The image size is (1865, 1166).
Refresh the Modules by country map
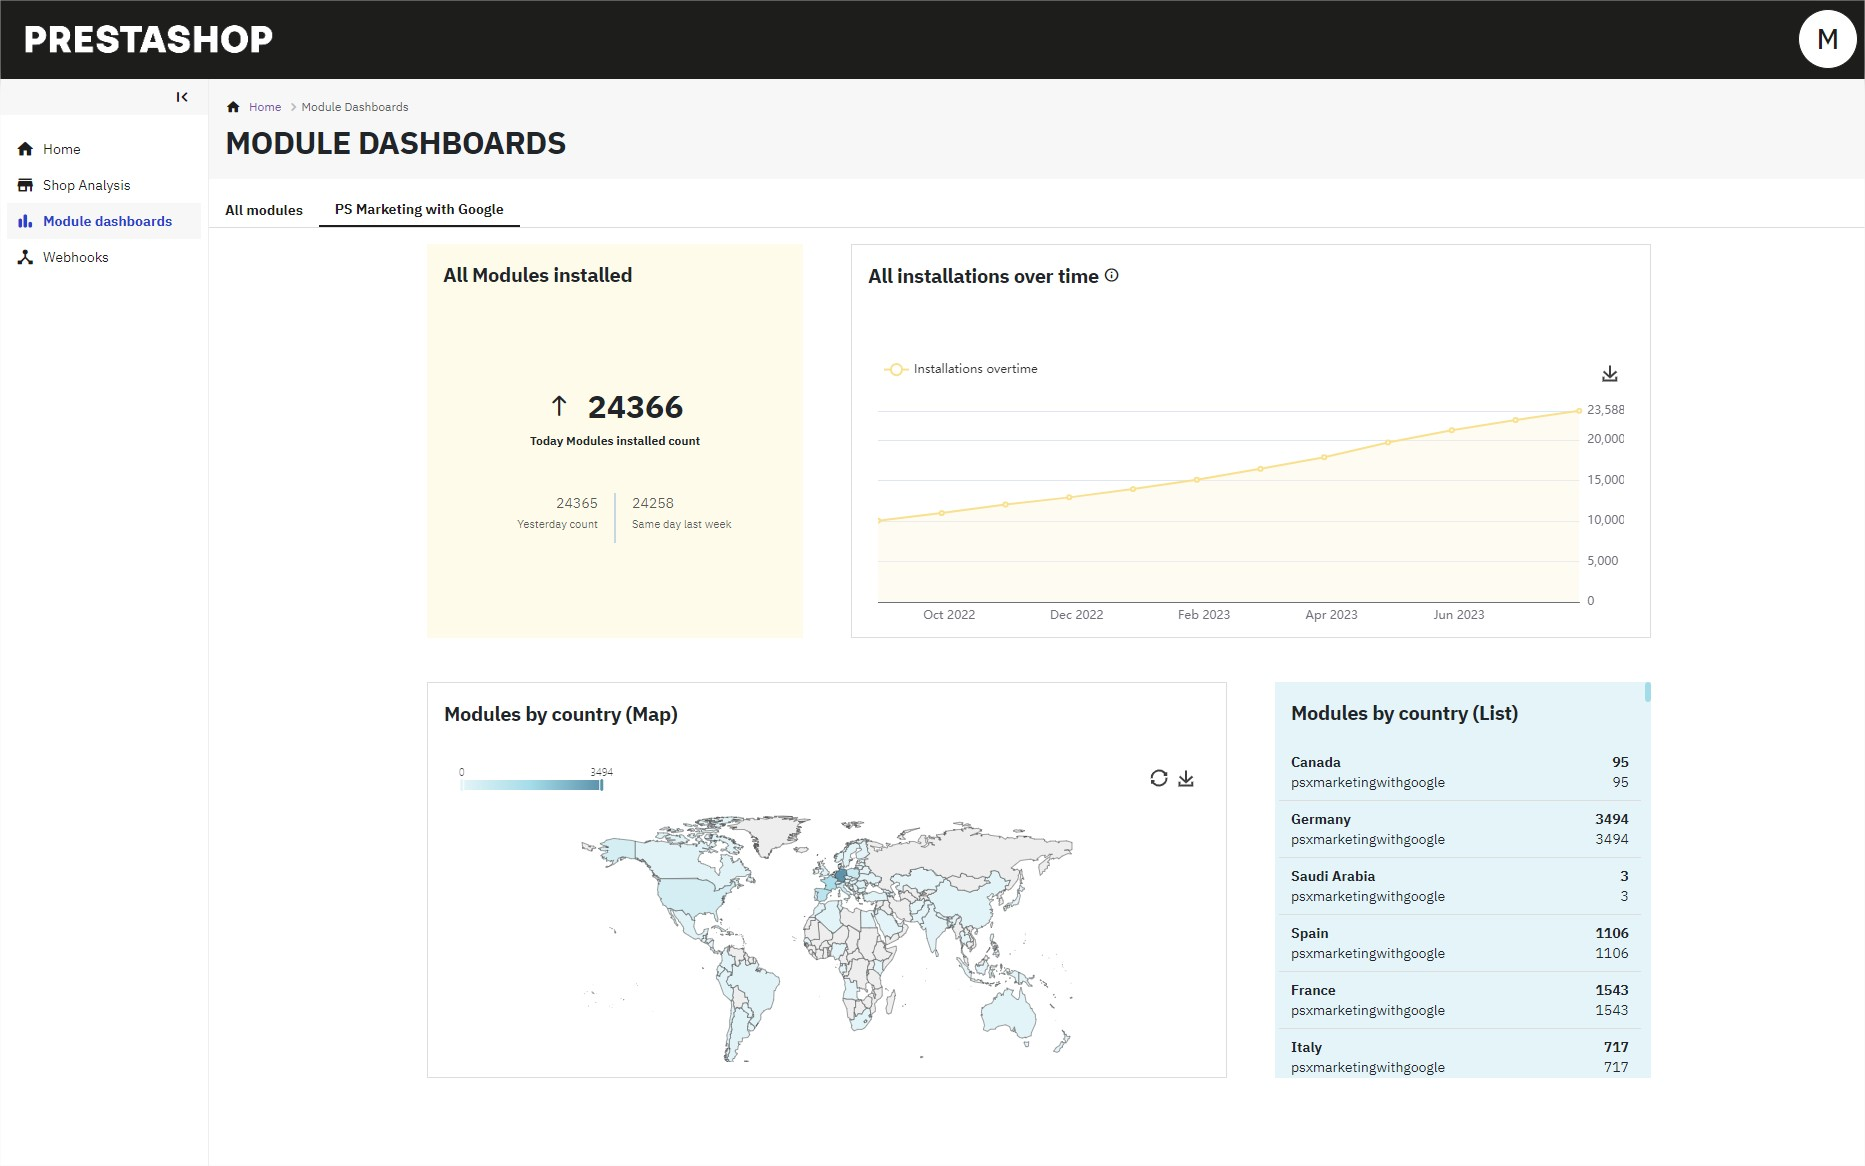point(1158,778)
